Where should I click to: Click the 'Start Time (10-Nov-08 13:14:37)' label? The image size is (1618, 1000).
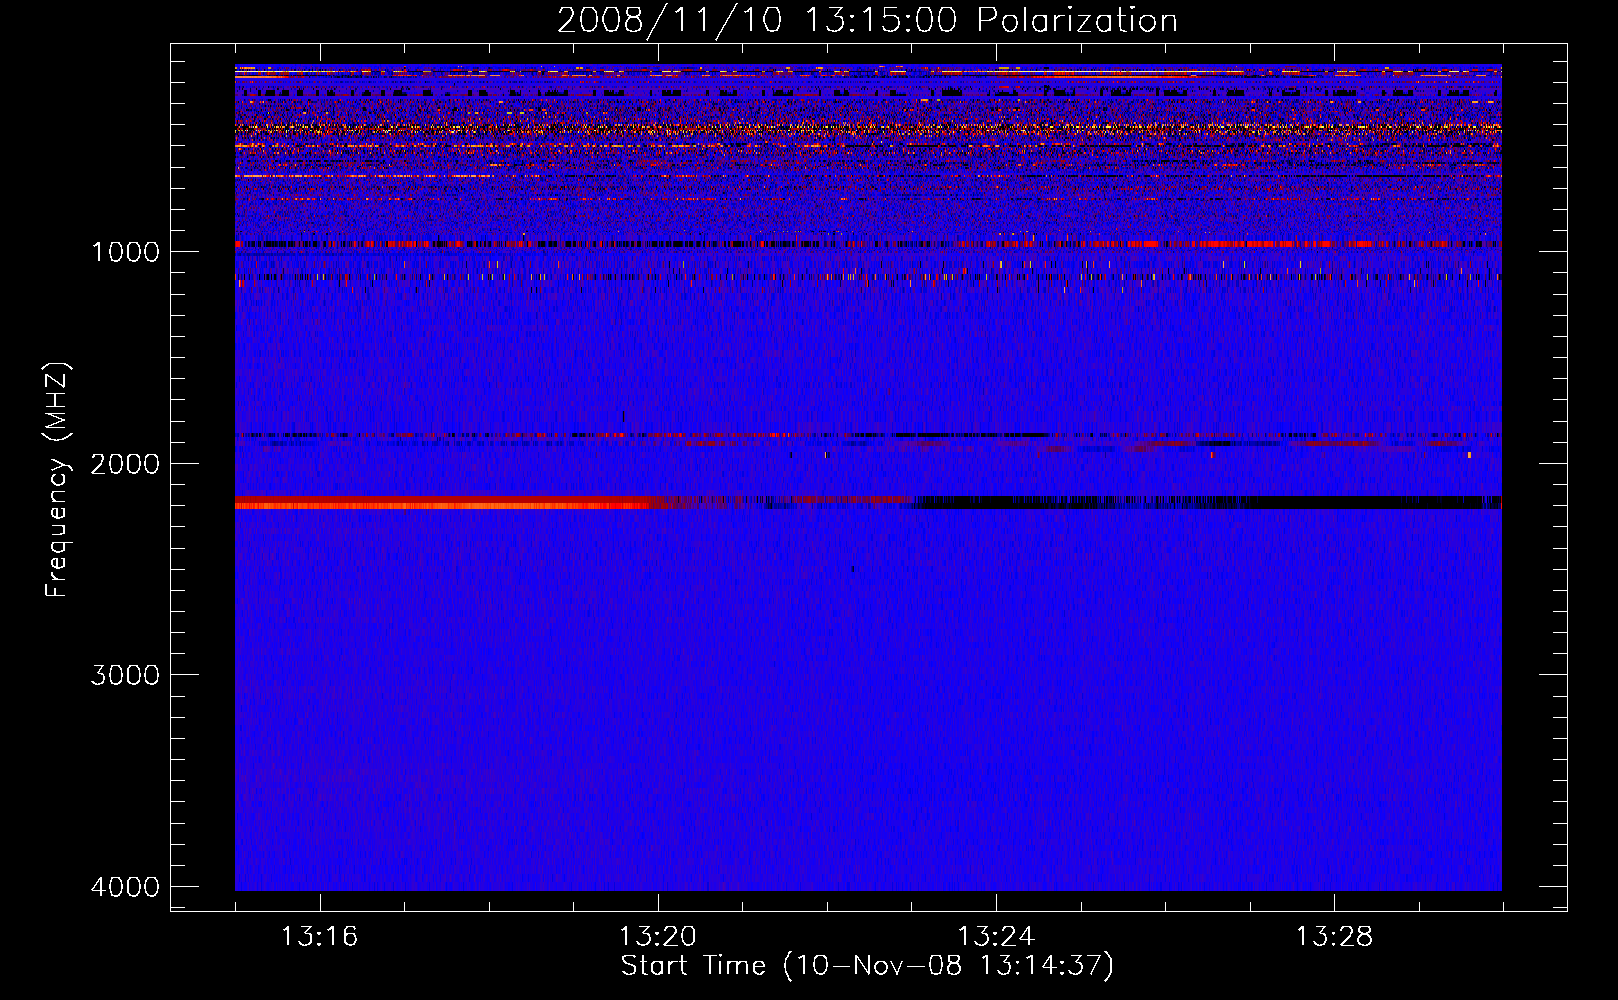tap(867, 966)
